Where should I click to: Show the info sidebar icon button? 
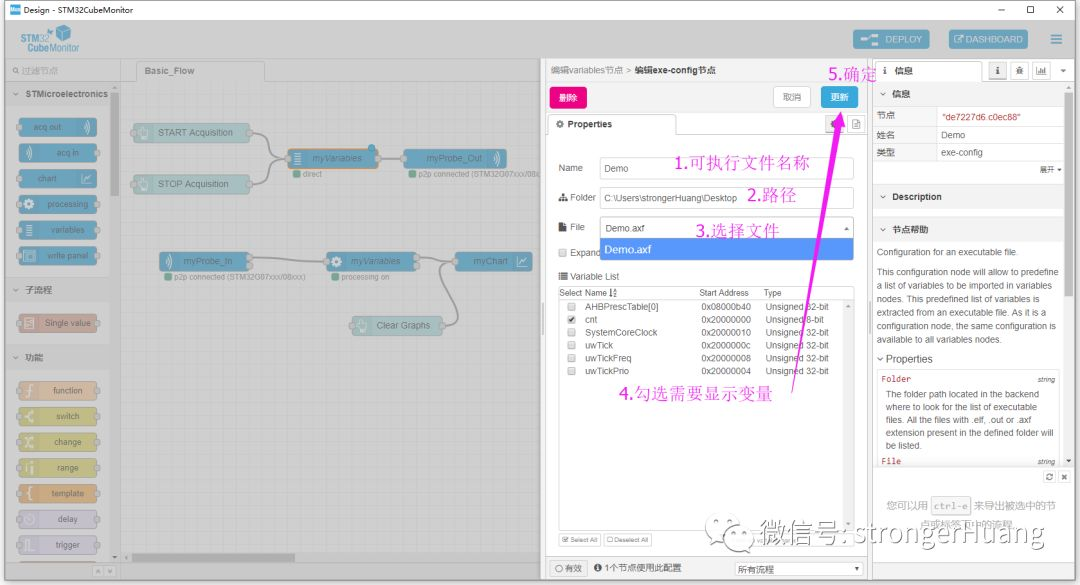pyautogui.click(x=997, y=70)
